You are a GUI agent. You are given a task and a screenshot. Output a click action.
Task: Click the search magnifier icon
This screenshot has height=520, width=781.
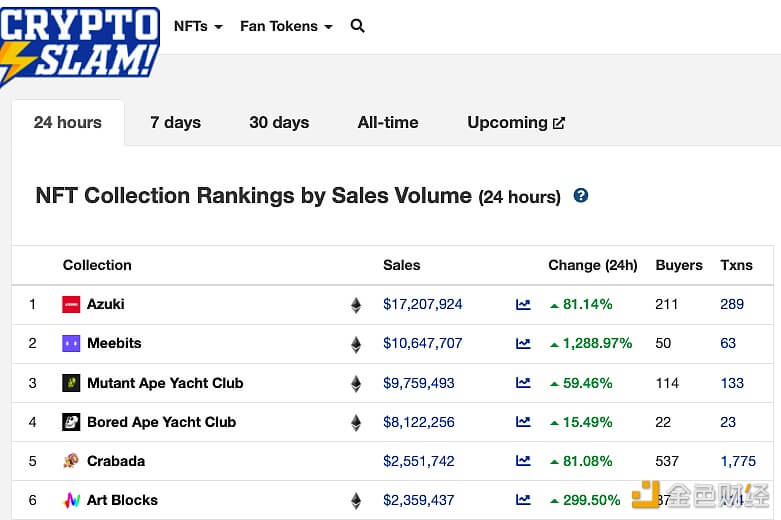357,25
